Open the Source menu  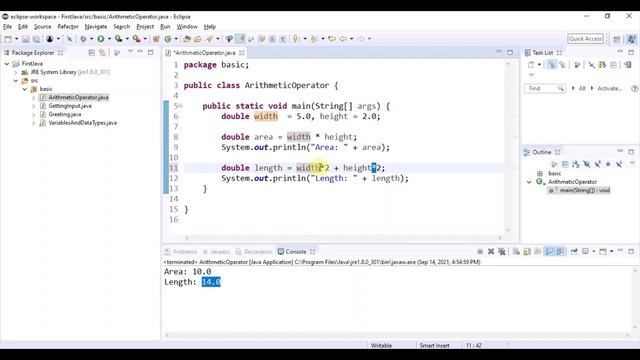click(42, 27)
